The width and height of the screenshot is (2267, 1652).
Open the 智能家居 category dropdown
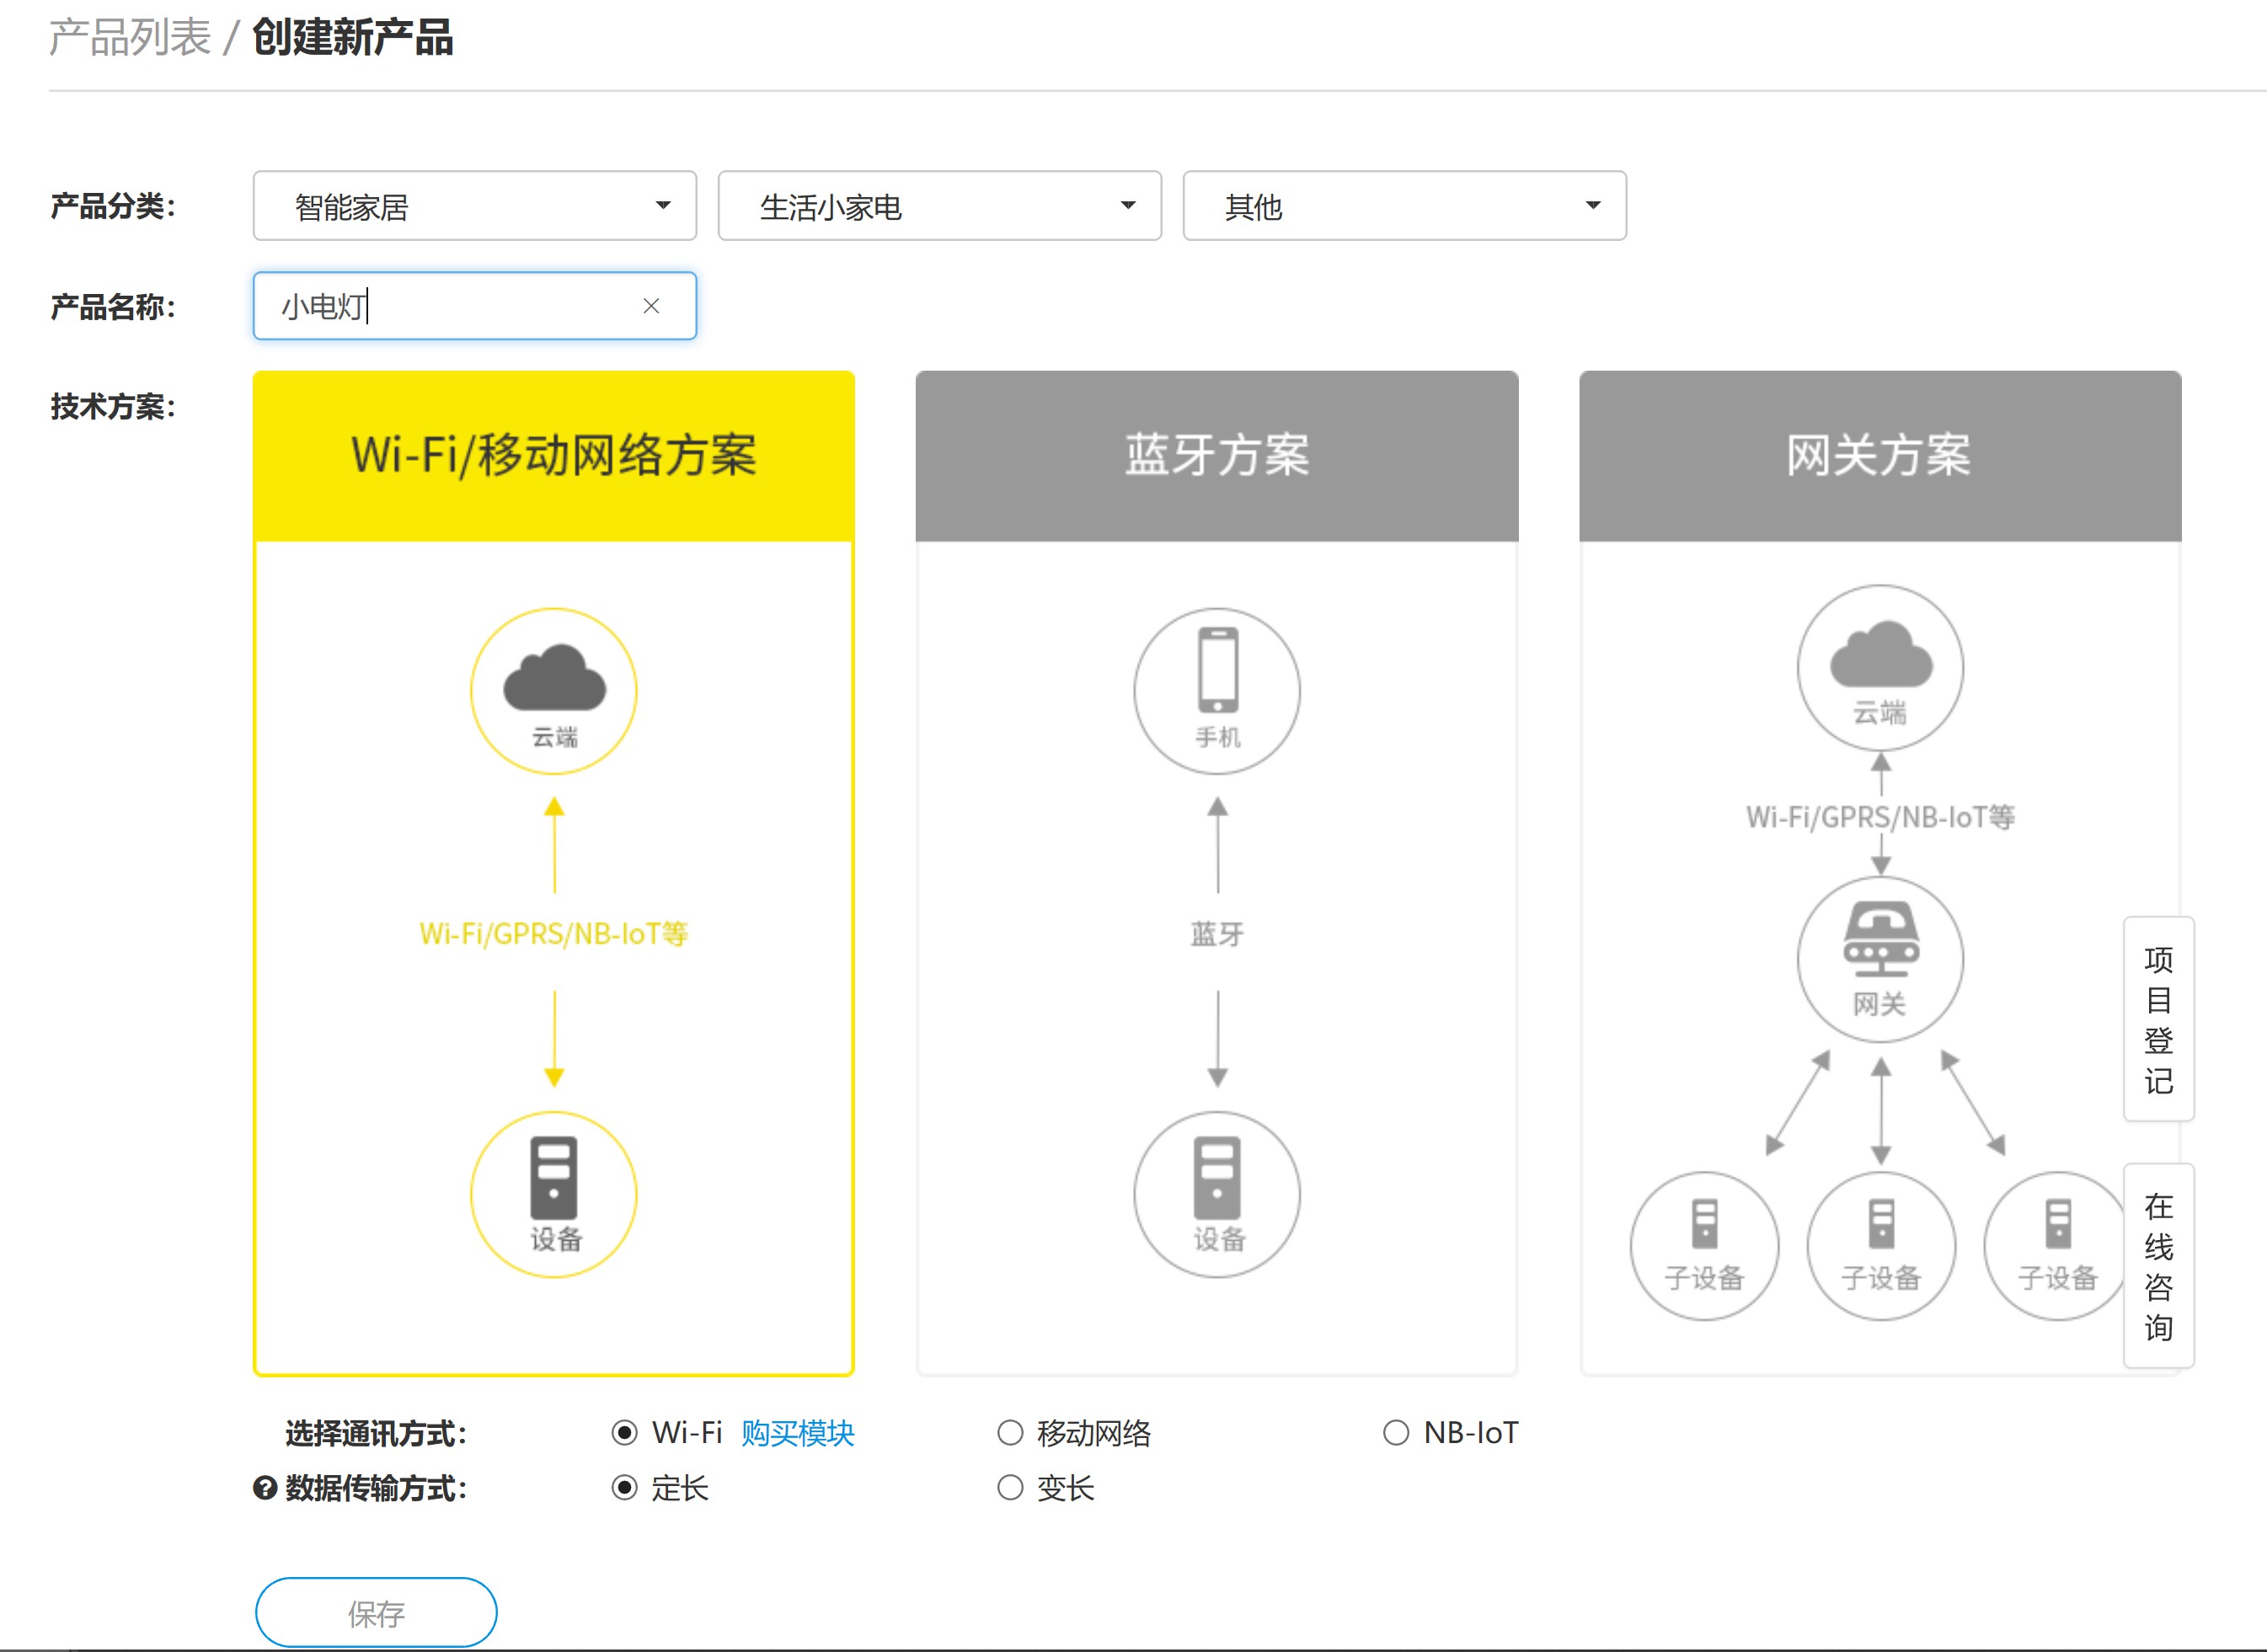point(474,206)
